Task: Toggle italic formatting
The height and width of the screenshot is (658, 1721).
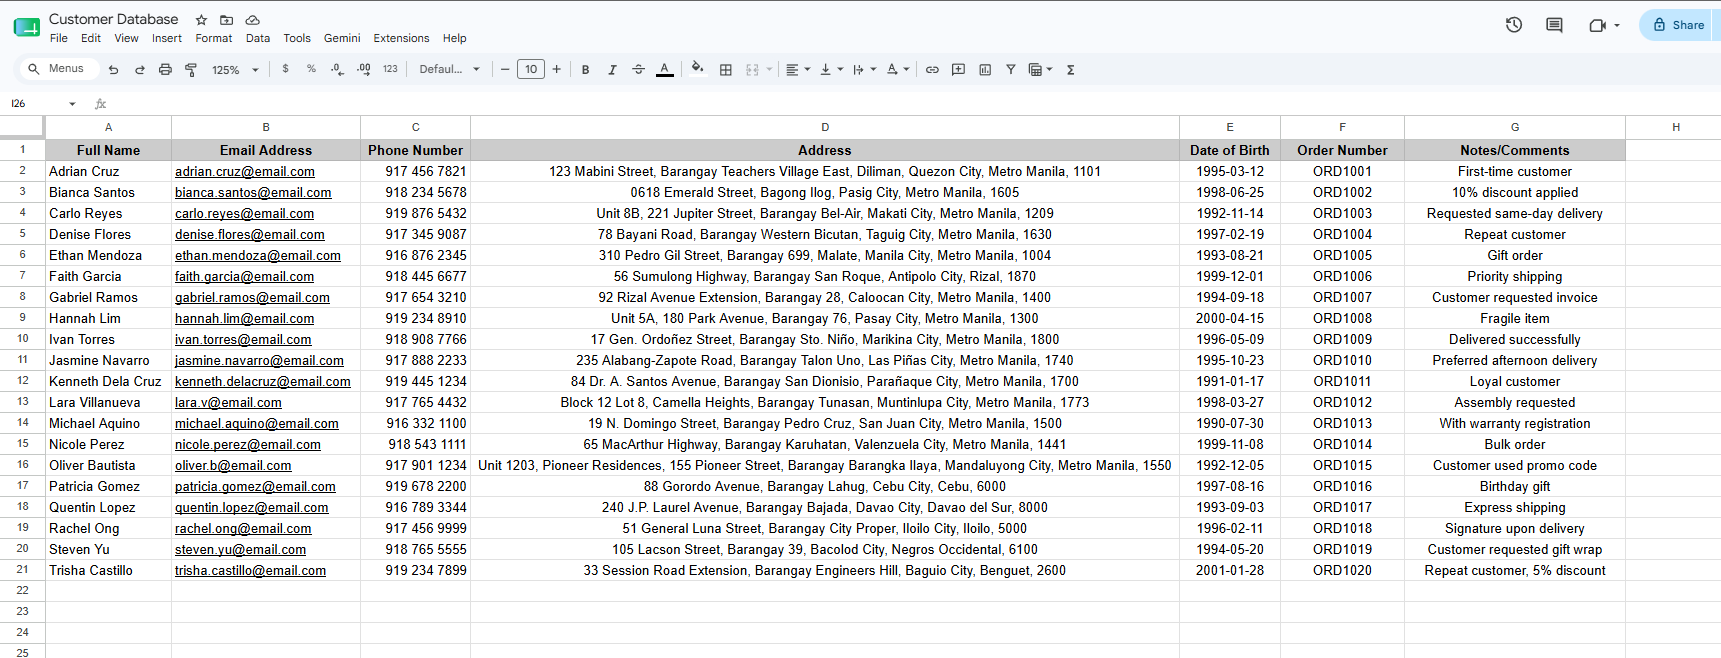Action: pos(612,70)
